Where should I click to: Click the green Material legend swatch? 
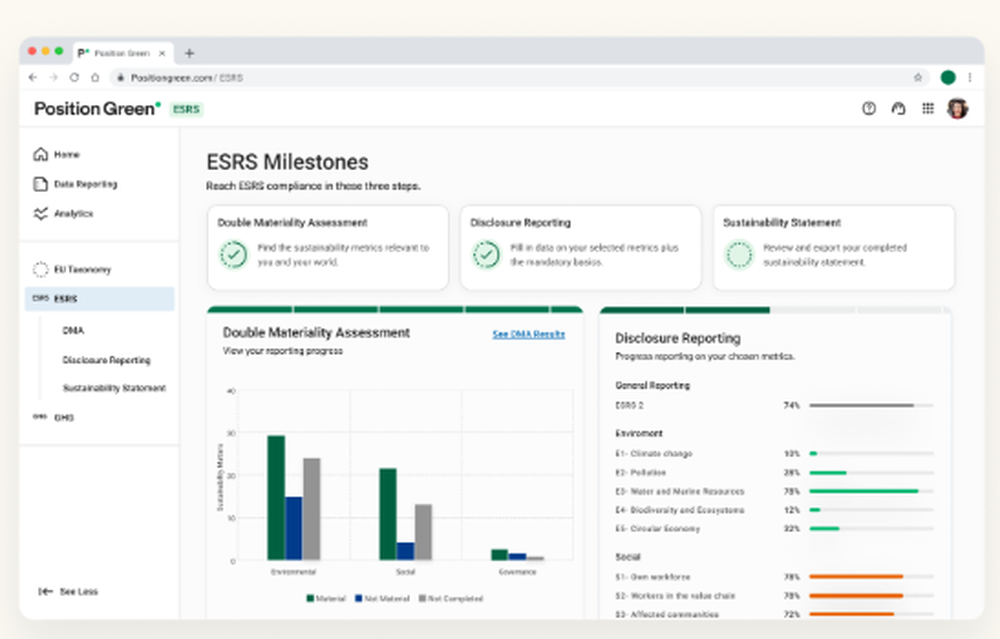click(x=311, y=598)
